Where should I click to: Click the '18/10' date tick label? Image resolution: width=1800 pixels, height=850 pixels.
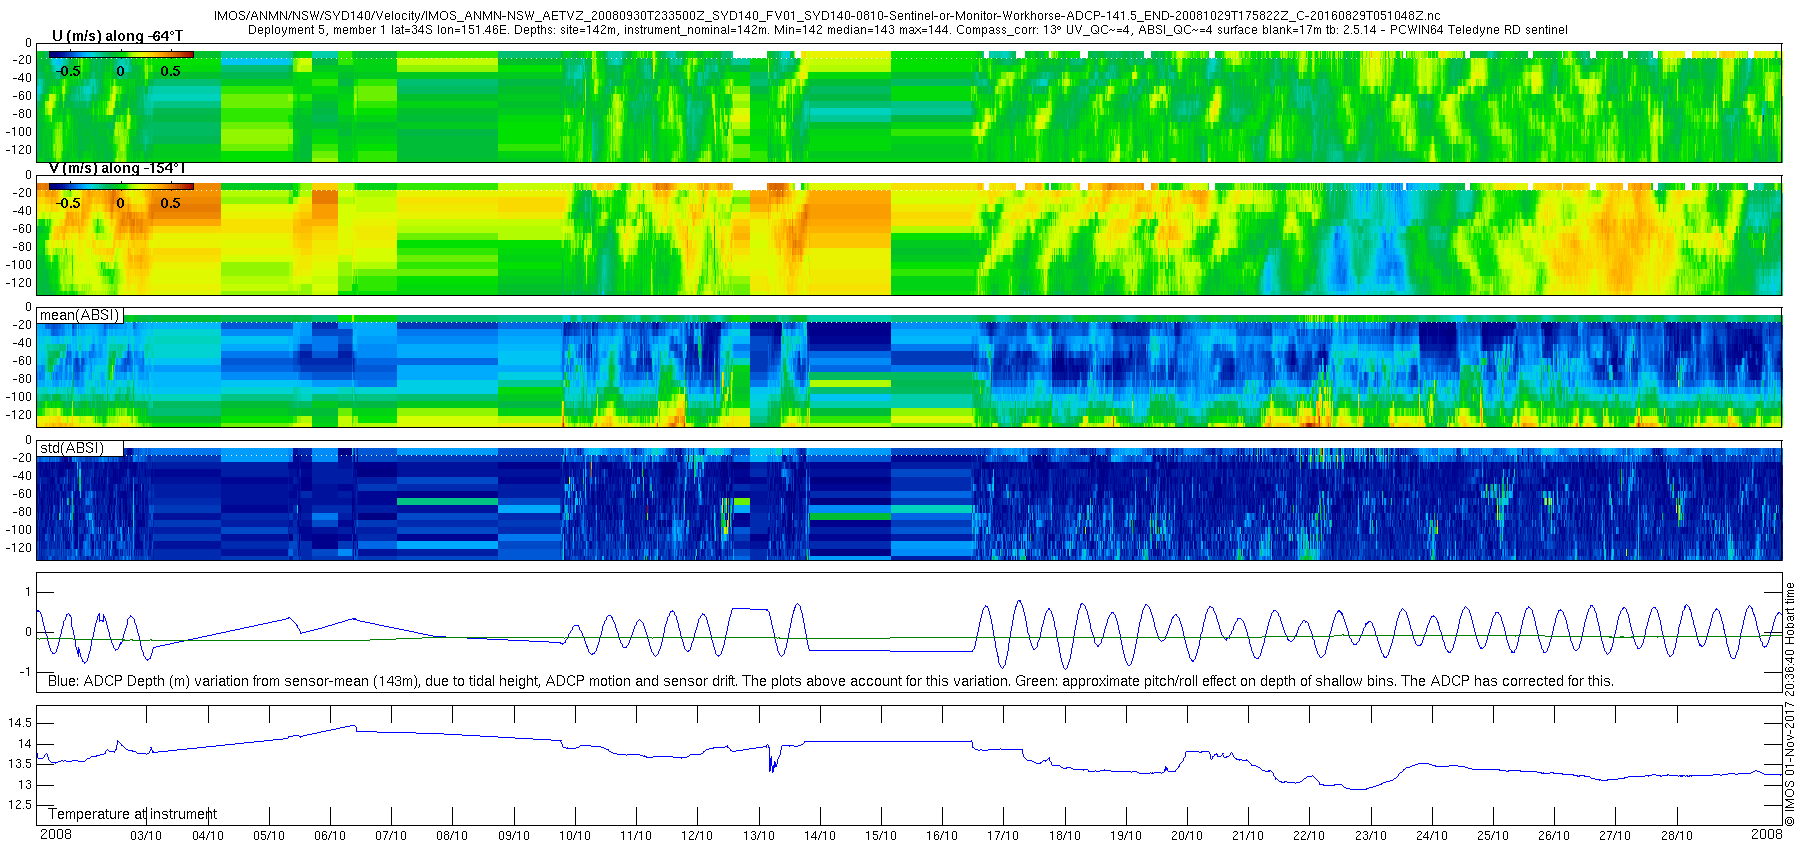tap(1064, 836)
